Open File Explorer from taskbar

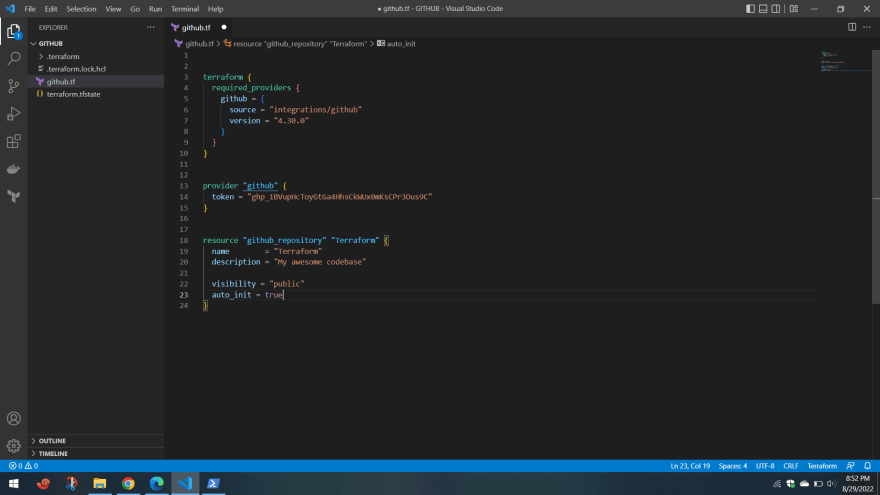click(x=99, y=483)
